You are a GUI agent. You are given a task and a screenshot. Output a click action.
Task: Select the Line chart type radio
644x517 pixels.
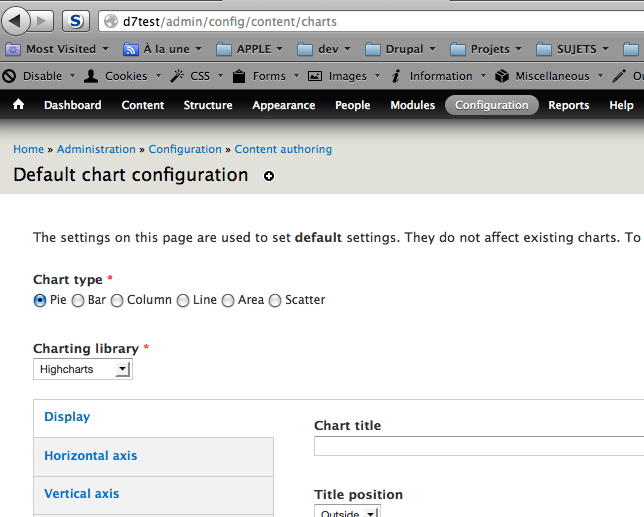[x=183, y=301]
